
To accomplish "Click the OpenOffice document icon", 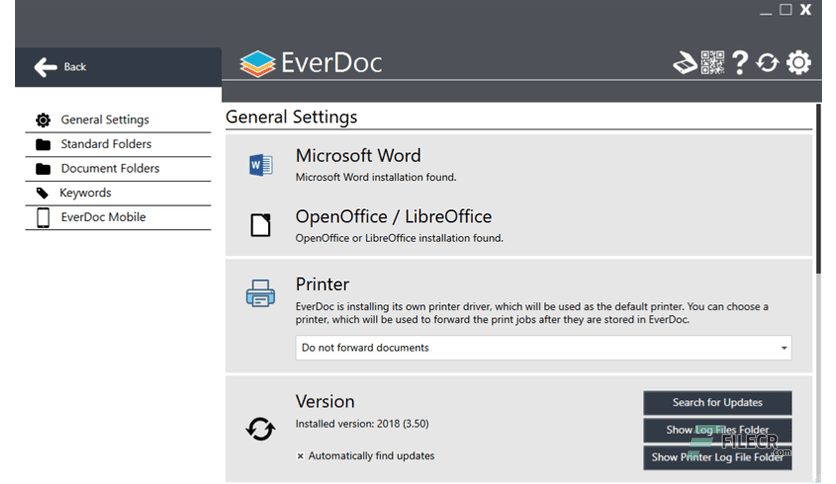I will pyautogui.click(x=261, y=225).
